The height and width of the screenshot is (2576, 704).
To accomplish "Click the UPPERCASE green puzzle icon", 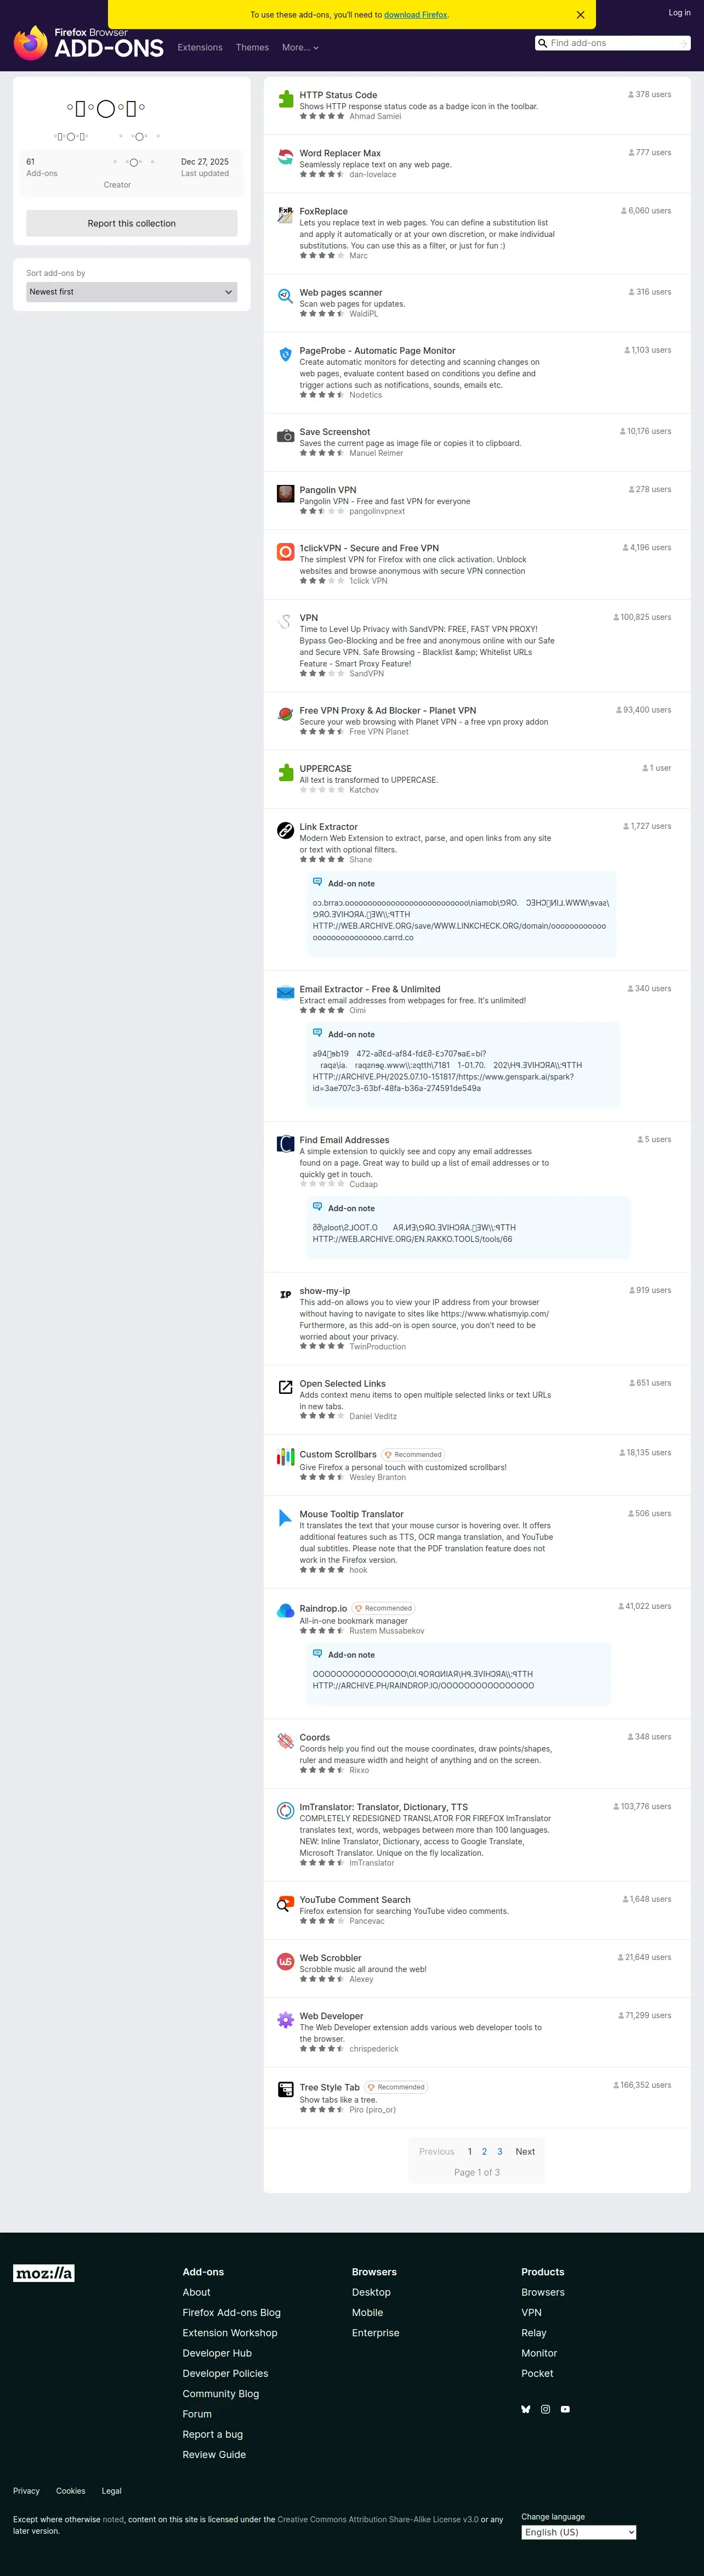I will click(x=285, y=771).
